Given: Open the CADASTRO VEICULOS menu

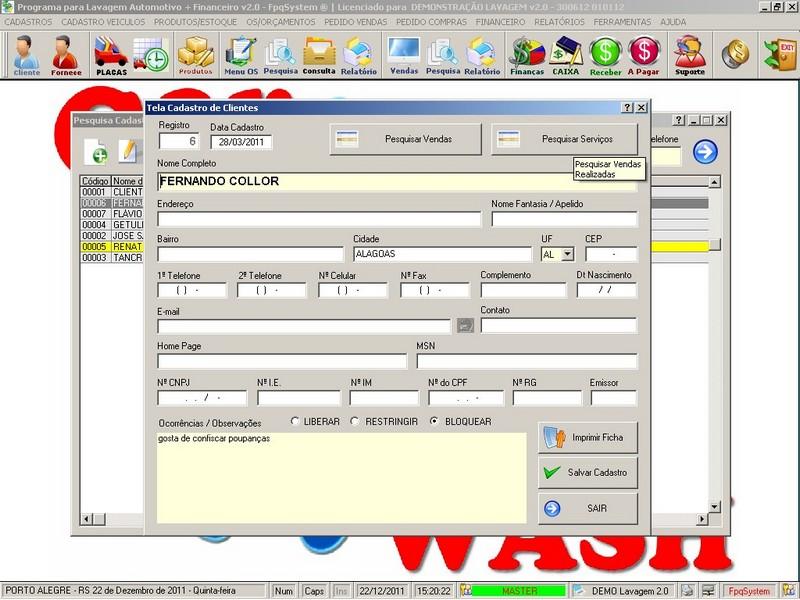Looking at the screenshot, I should coord(103,22).
